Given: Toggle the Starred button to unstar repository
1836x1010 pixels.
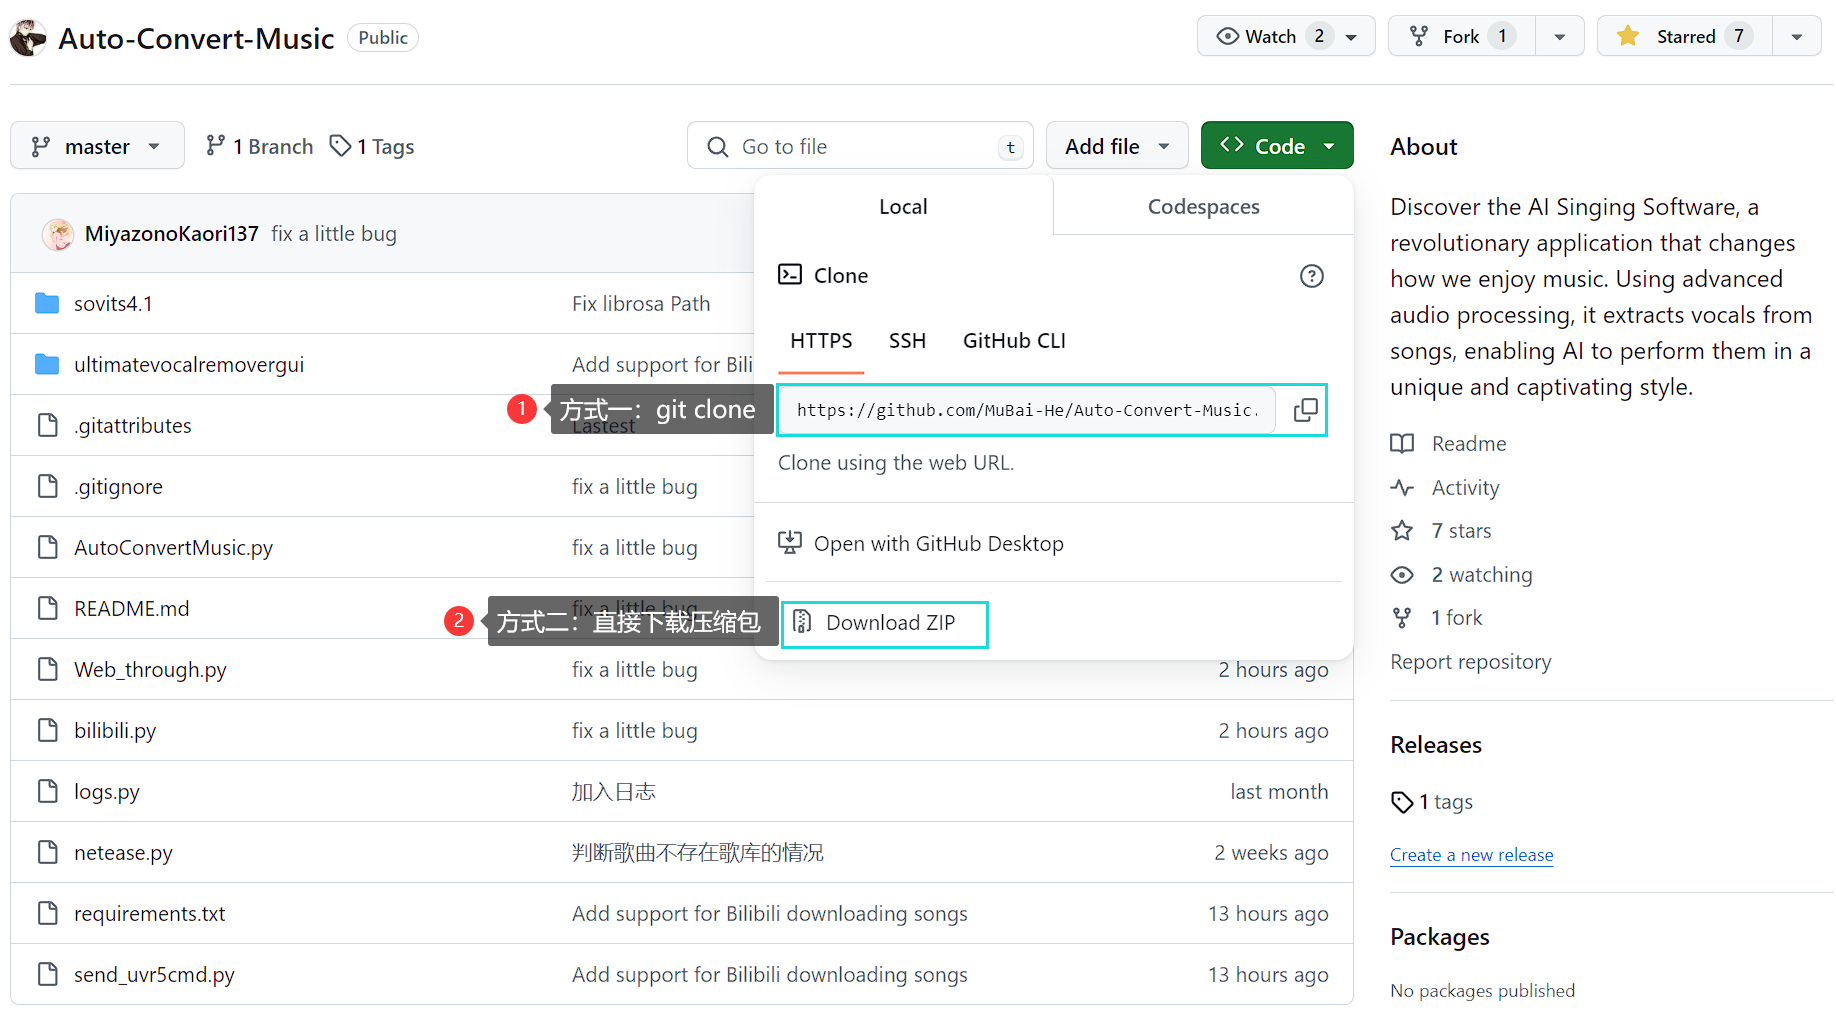Looking at the screenshot, I should pyautogui.click(x=1685, y=36).
